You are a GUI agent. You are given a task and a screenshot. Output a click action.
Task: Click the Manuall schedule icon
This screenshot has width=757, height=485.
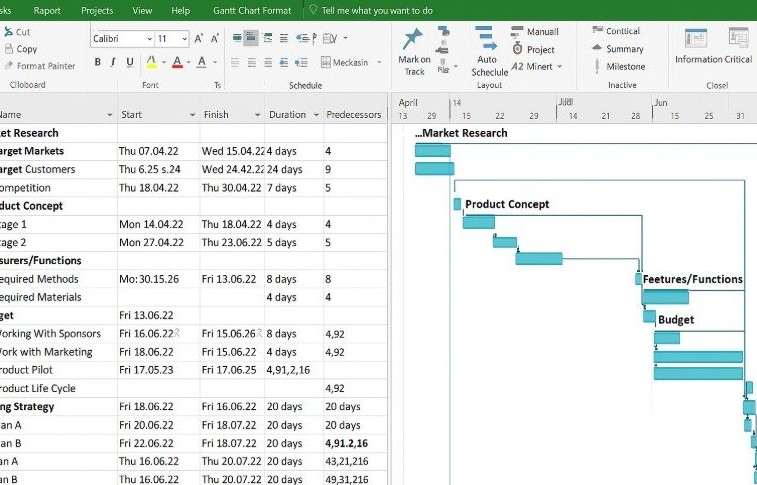(517, 31)
